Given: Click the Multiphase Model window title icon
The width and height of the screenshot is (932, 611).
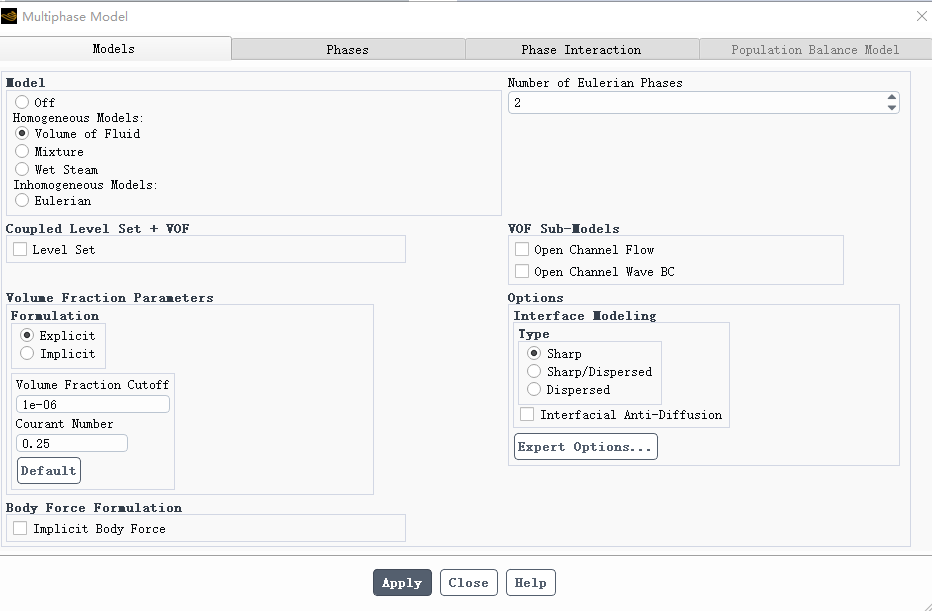Looking at the screenshot, I should [x=10, y=16].
